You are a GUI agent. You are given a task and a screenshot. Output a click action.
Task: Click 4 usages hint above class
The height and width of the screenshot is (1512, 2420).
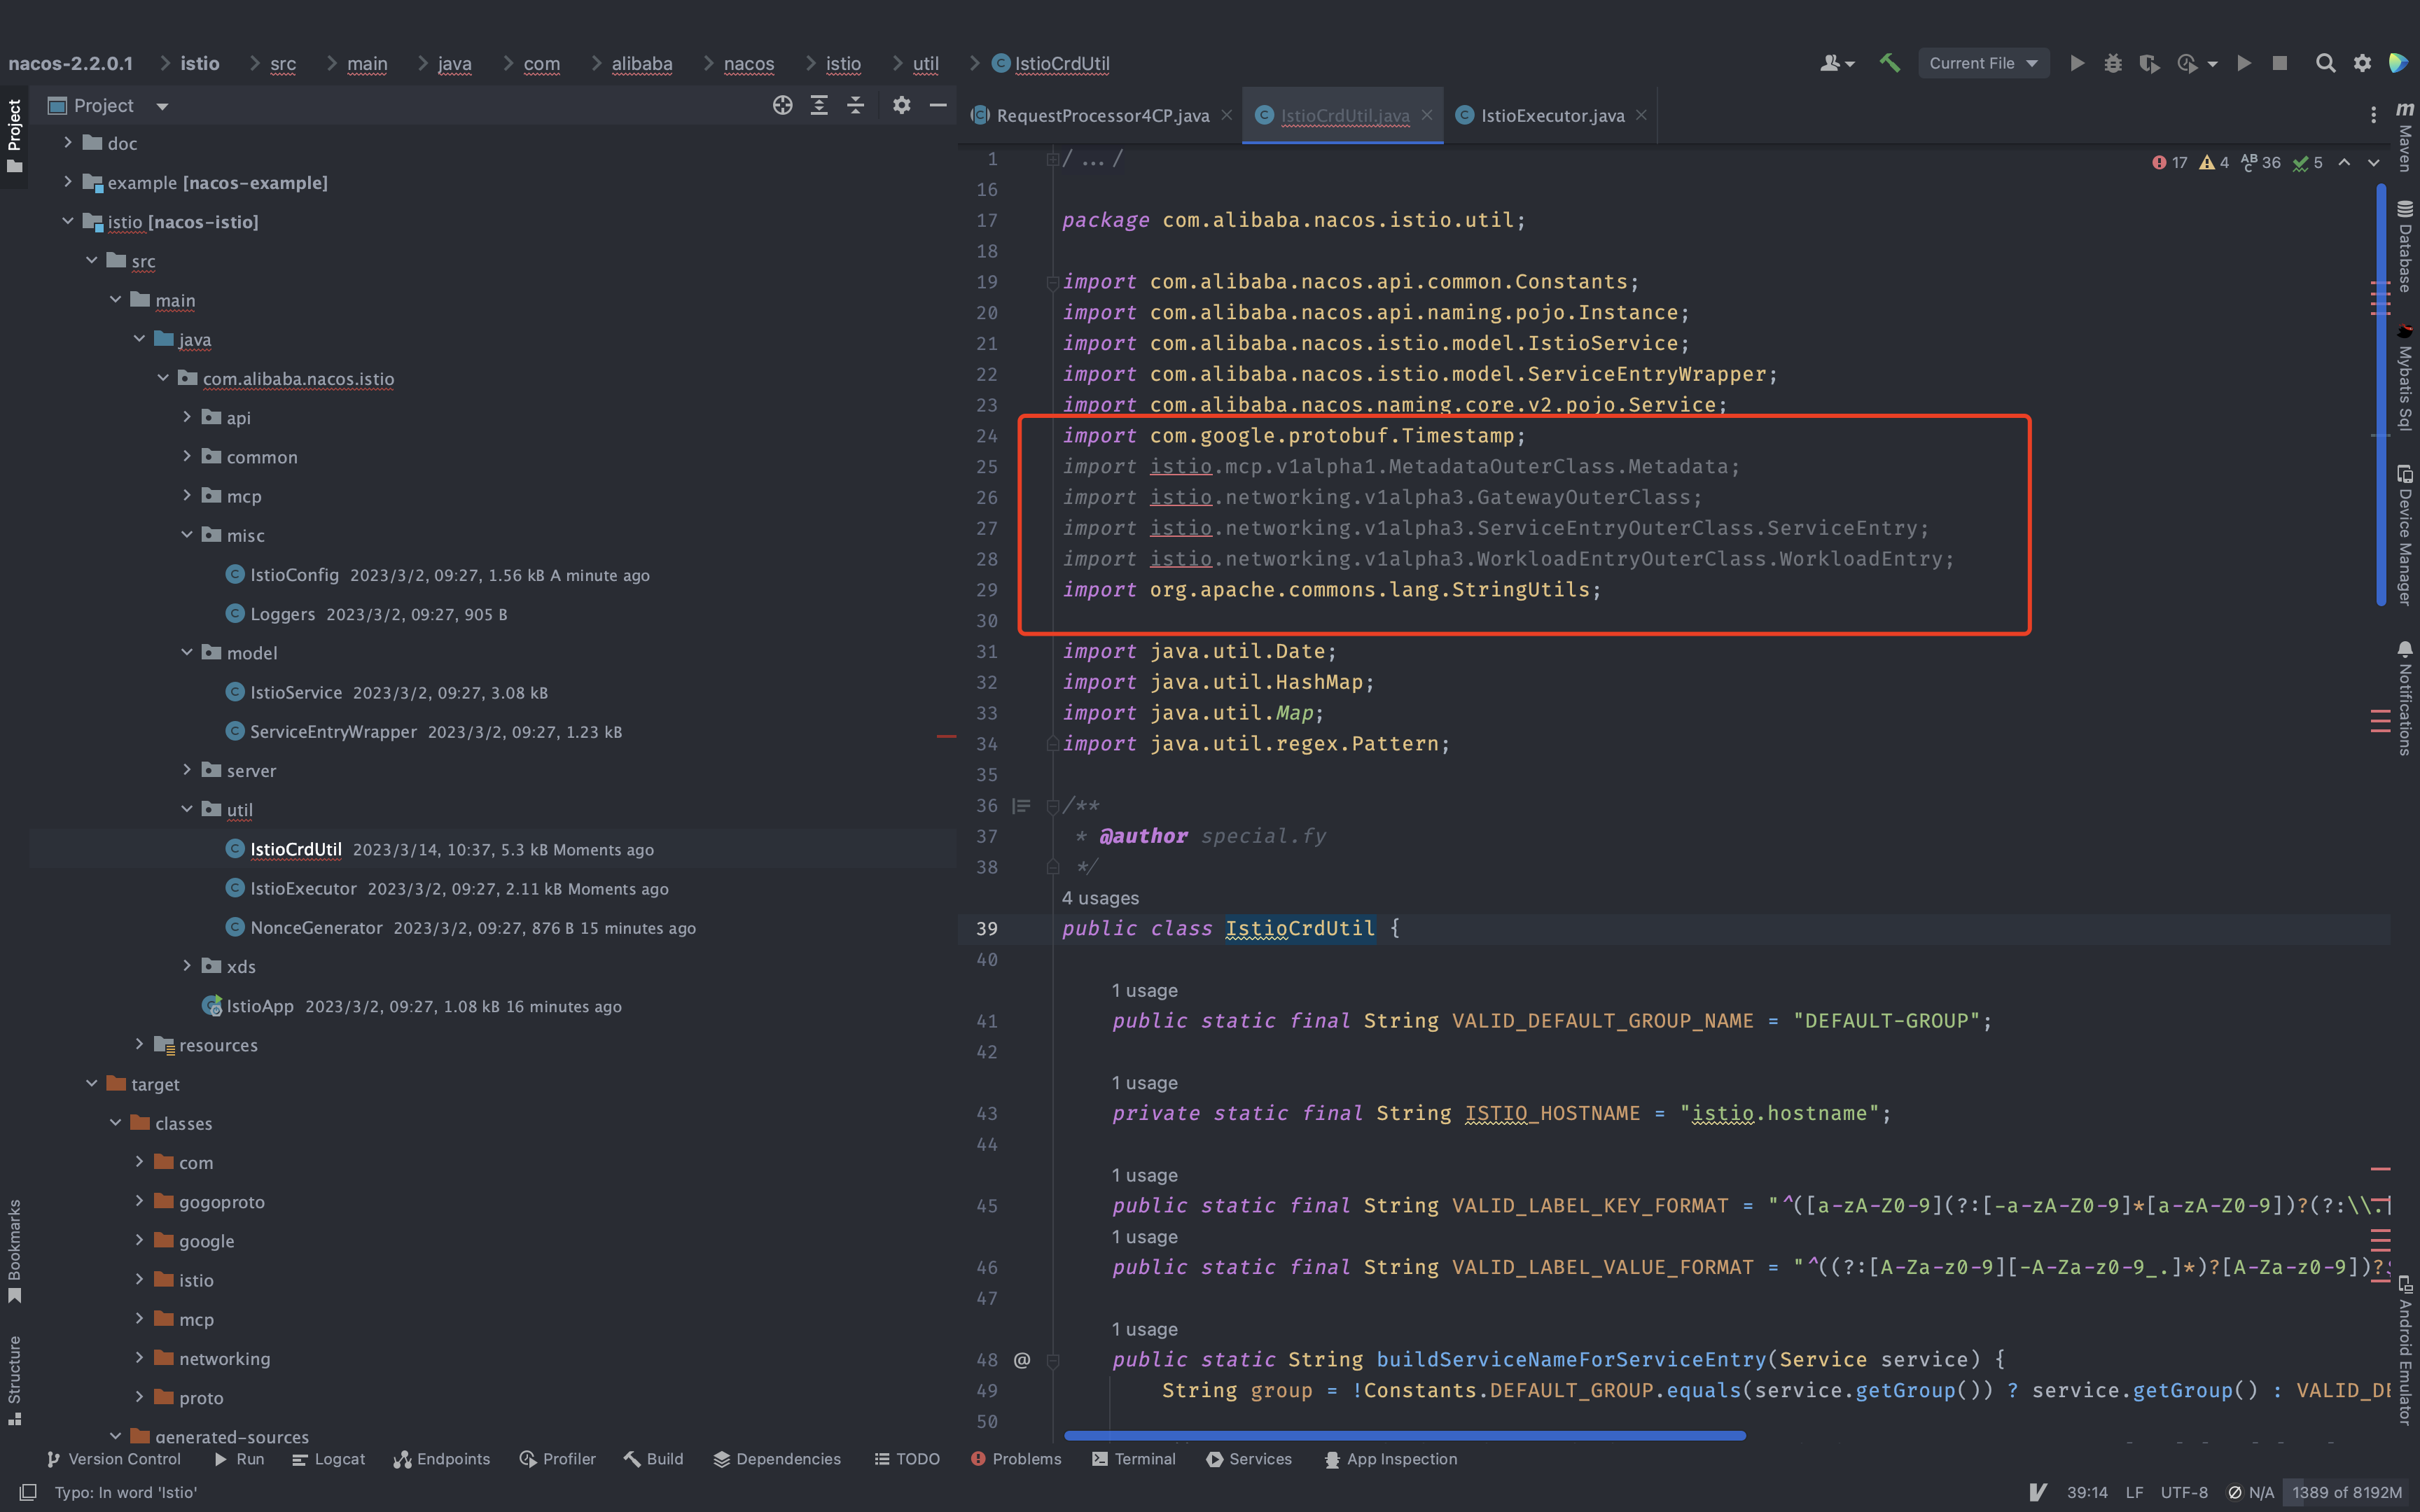pos(1100,898)
